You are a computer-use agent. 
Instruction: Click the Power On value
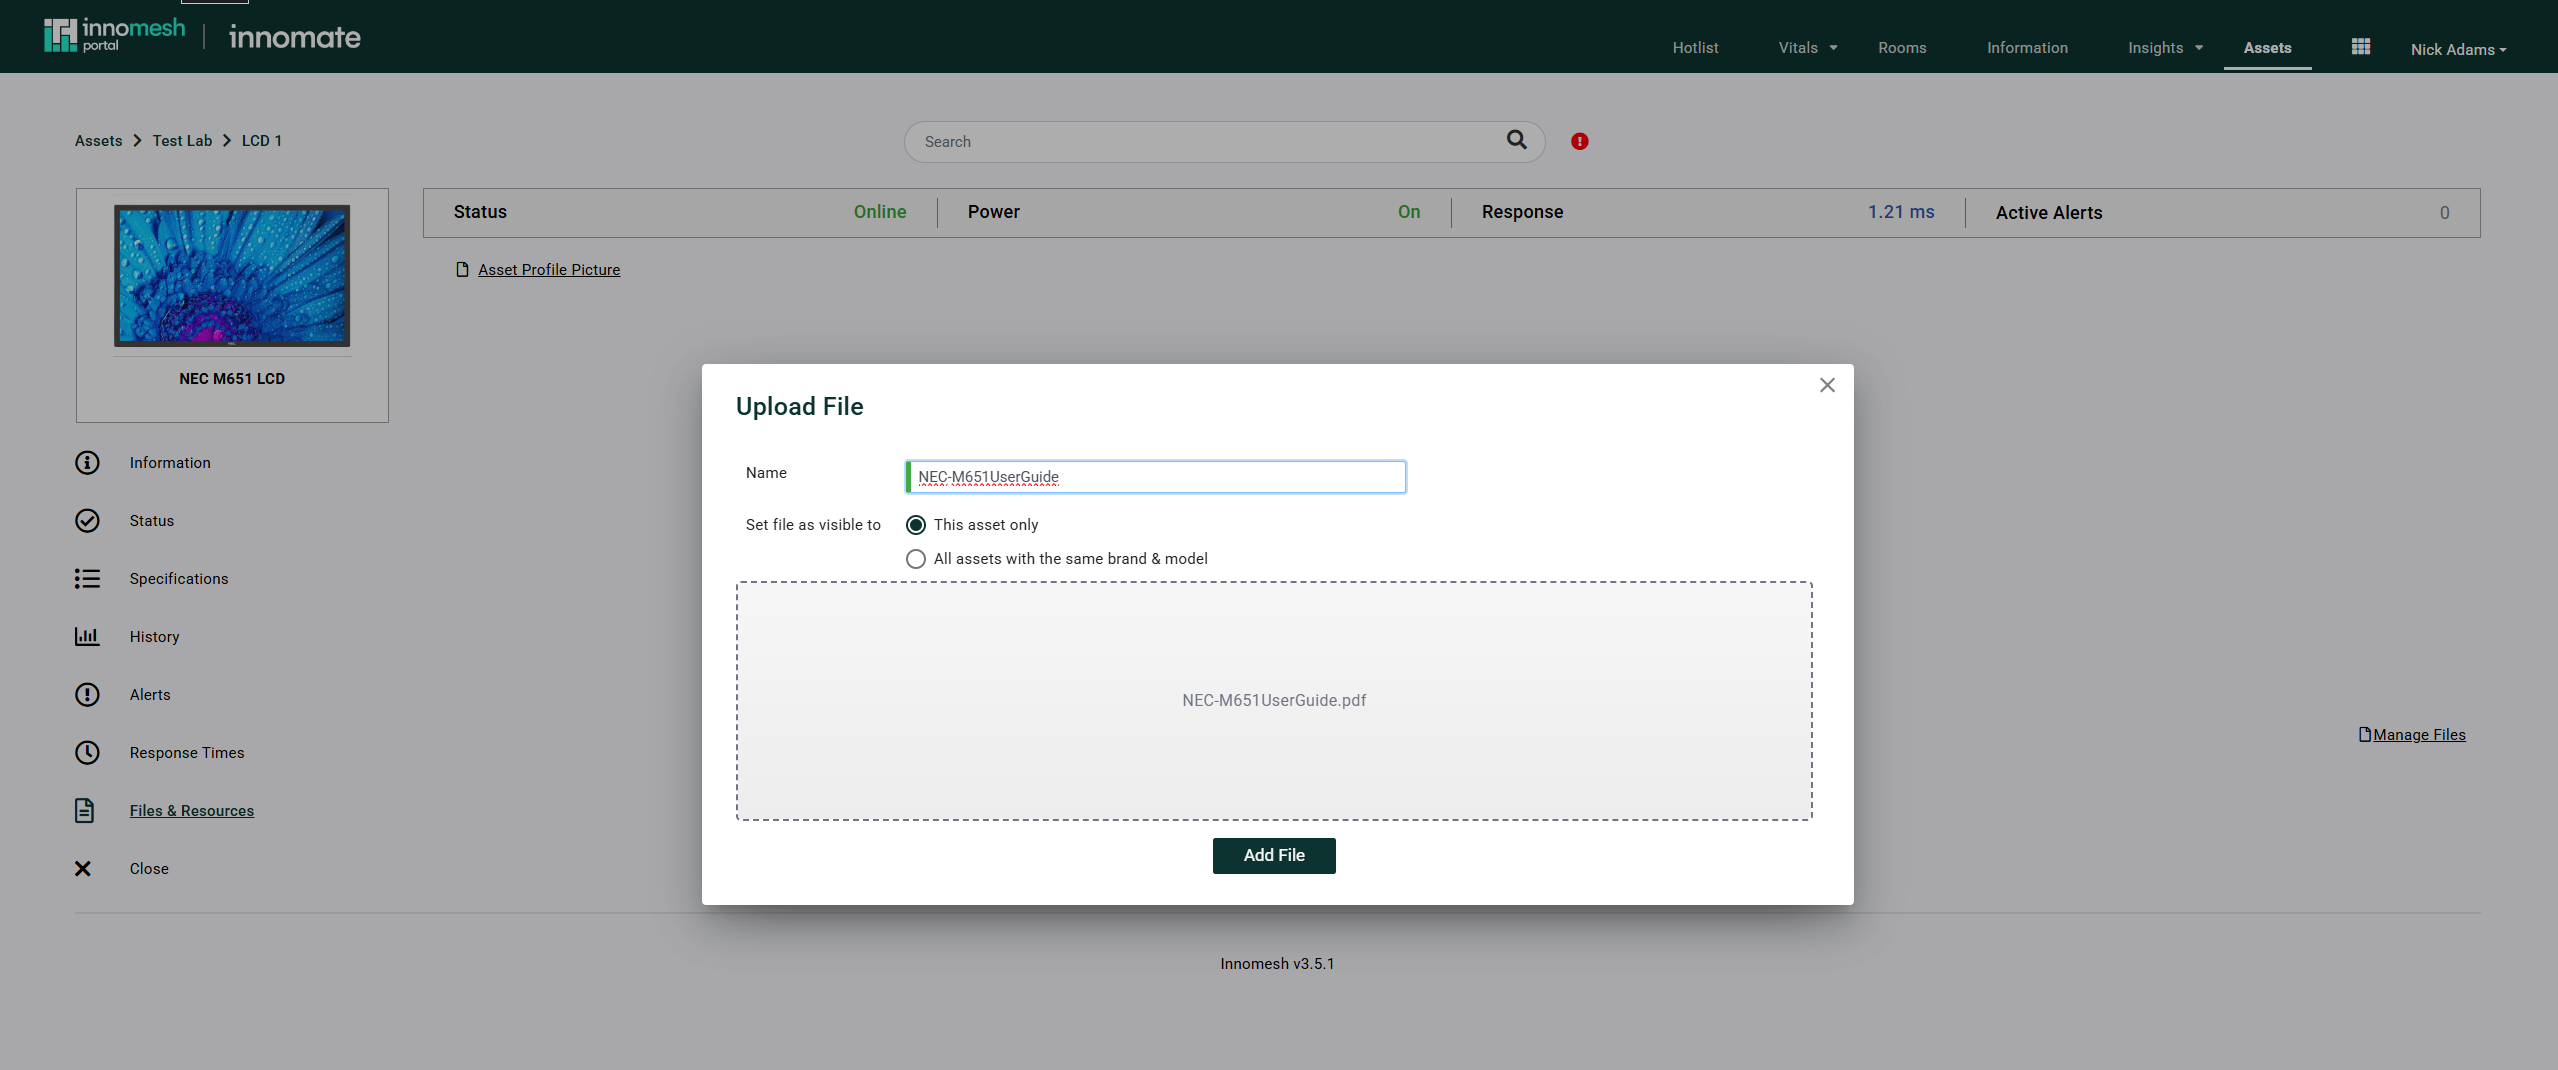point(1409,212)
